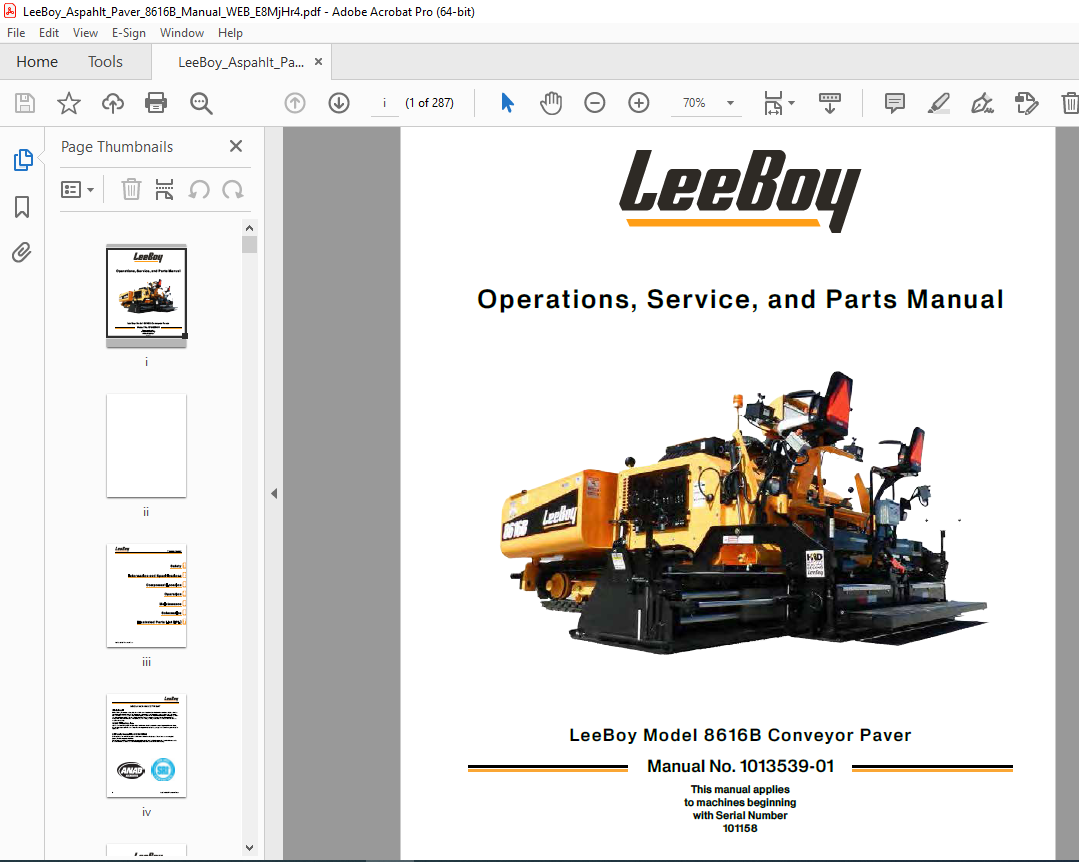Image resolution: width=1079 pixels, height=862 pixels.
Task: Click the '(1 of 287)' page count
Action: coord(429,103)
